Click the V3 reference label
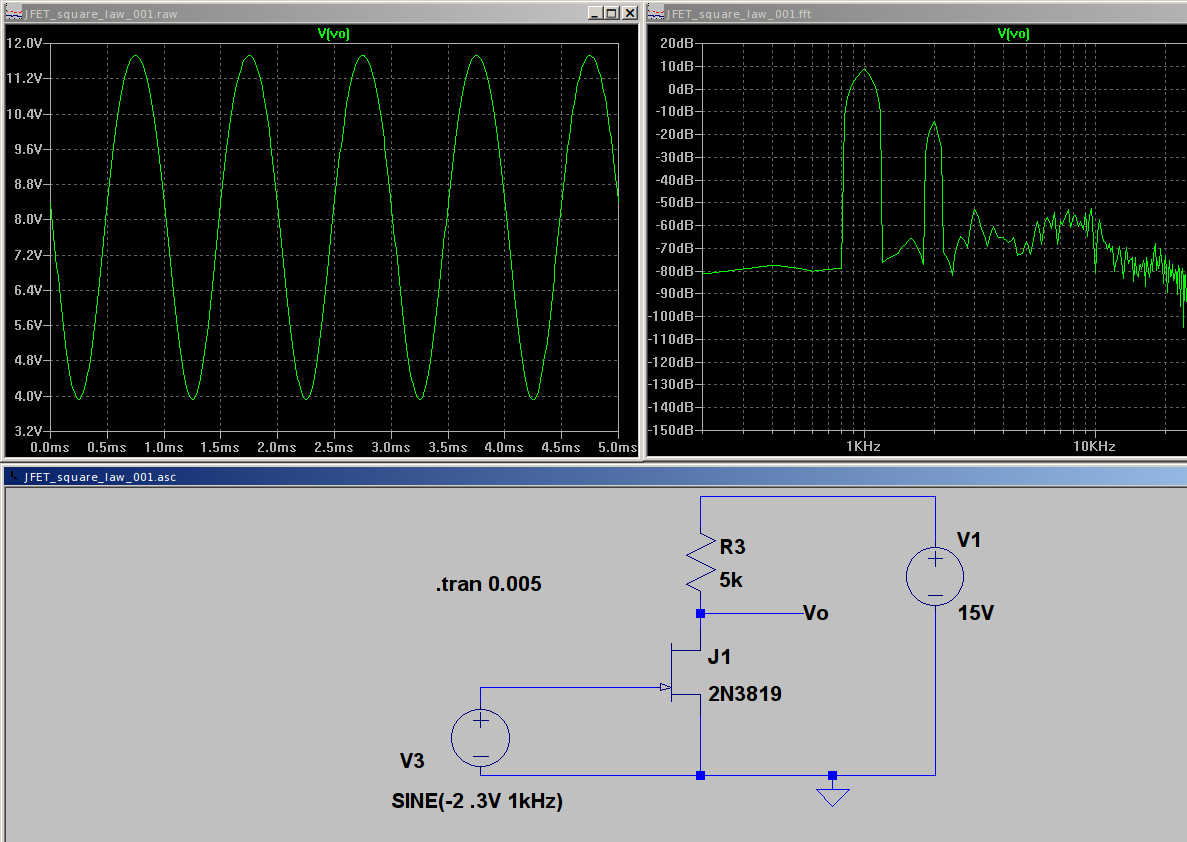 pos(412,761)
